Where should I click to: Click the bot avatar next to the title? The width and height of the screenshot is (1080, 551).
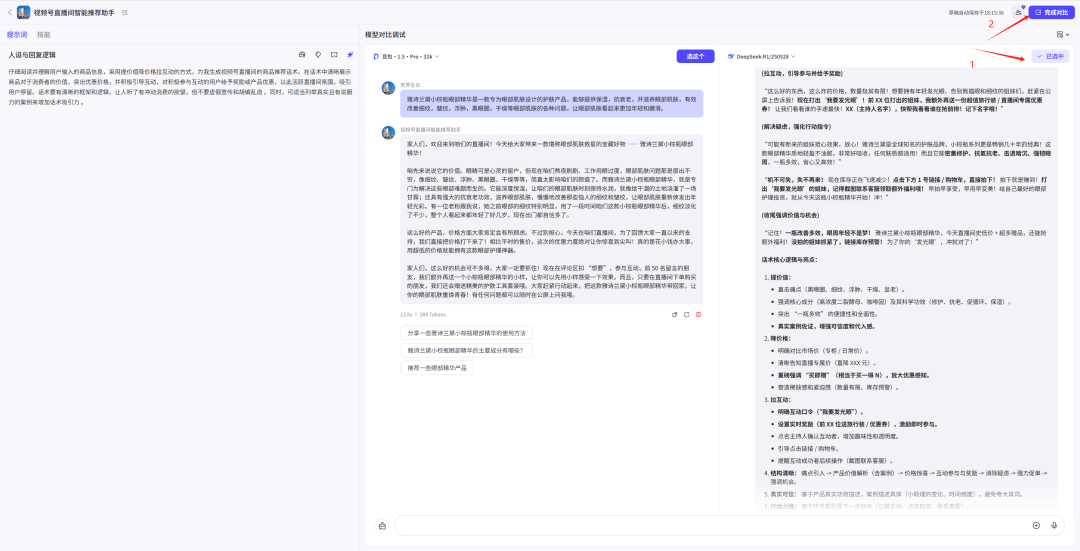click(x=23, y=12)
